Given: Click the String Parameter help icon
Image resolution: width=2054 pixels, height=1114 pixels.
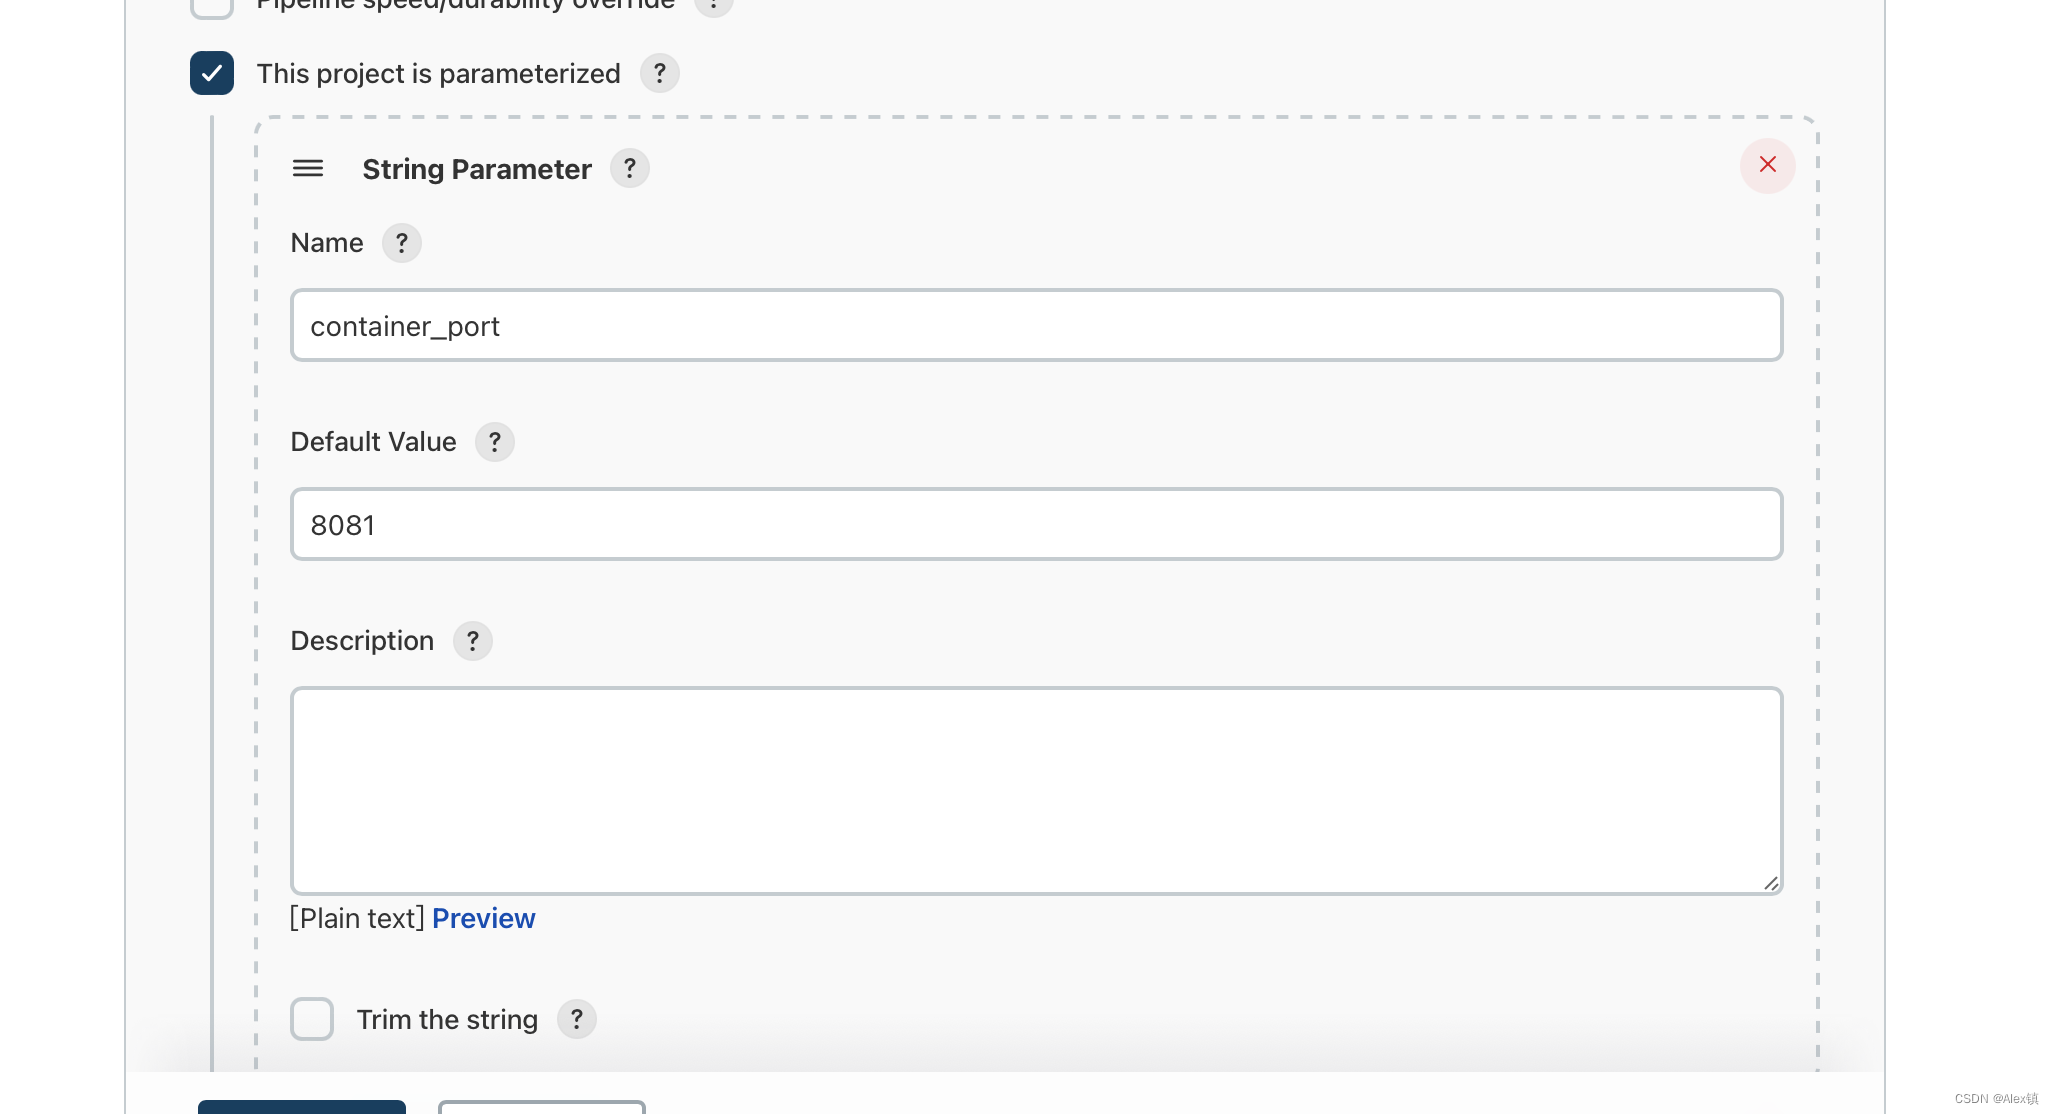Looking at the screenshot, I should 629,168.
